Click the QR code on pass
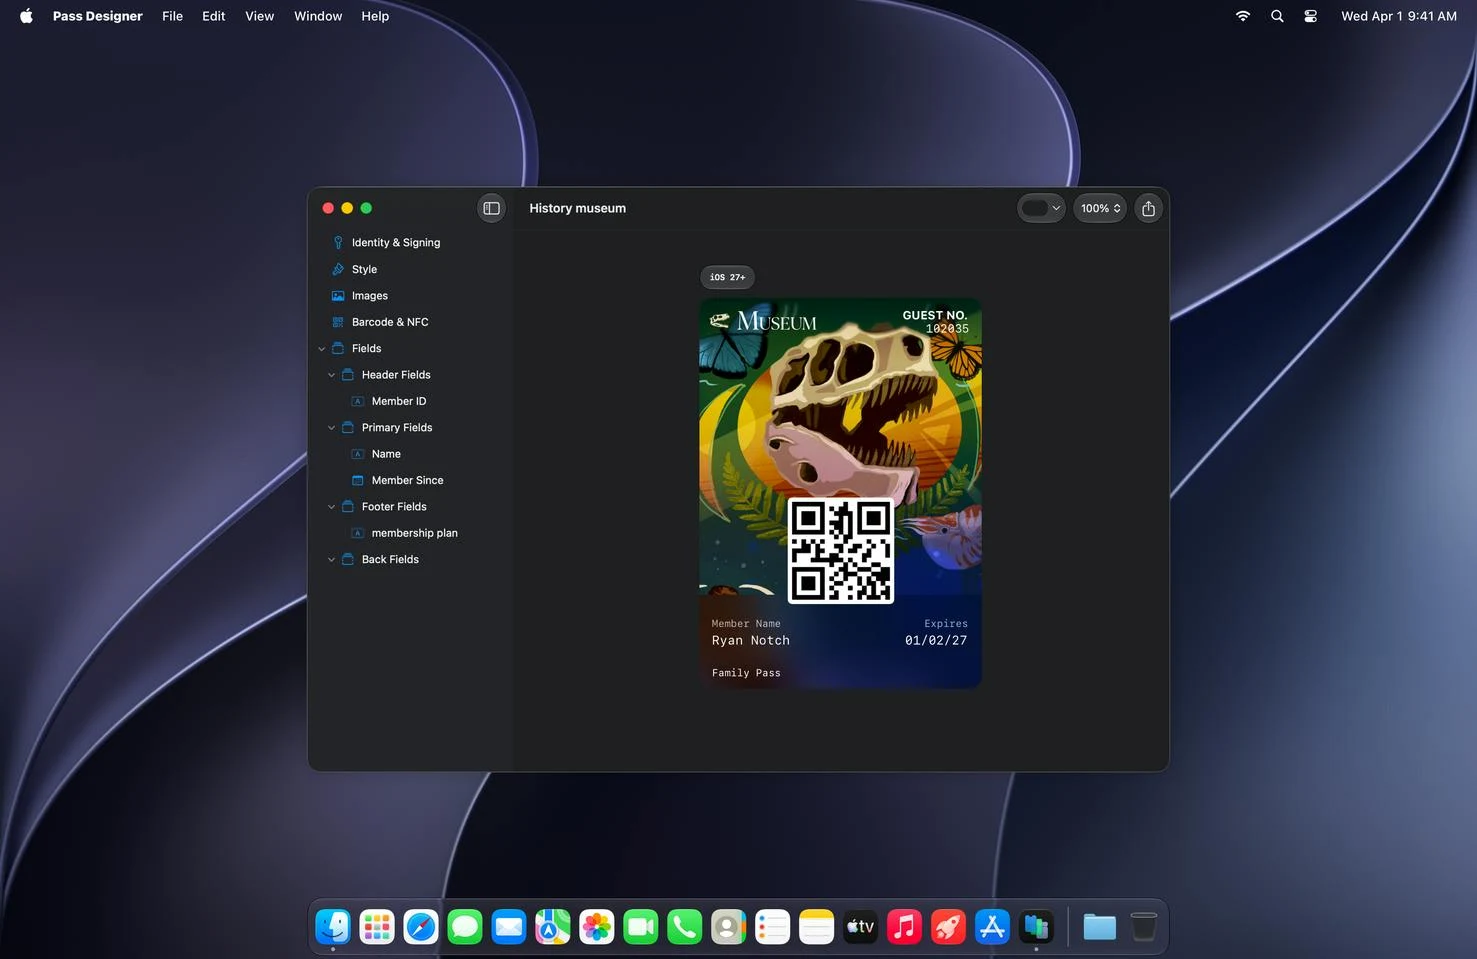 tap(840, 550)
